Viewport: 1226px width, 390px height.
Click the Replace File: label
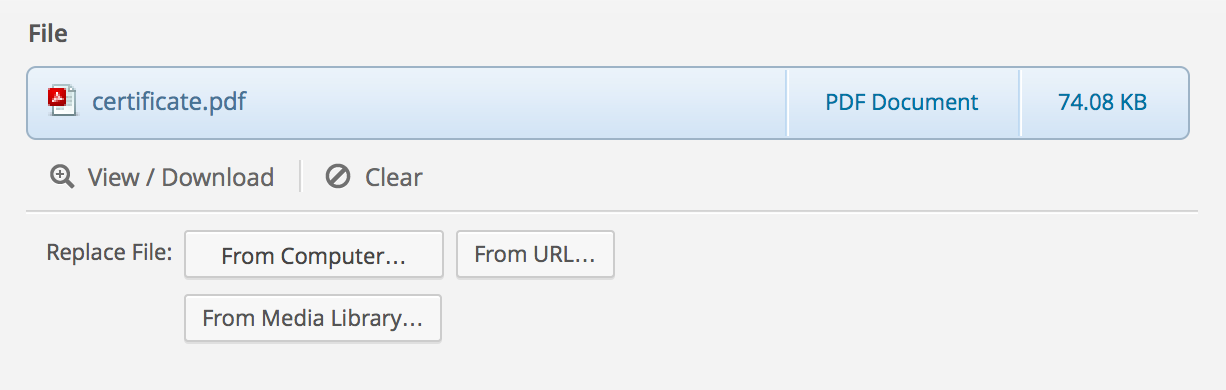[110, 251]
